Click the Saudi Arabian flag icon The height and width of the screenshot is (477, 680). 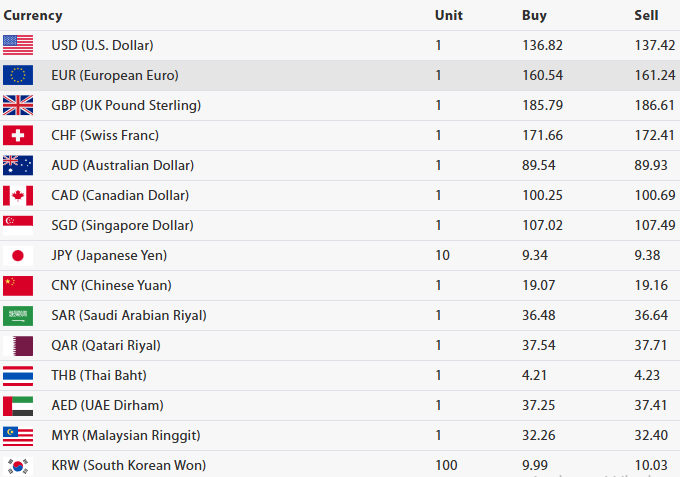point(18,315)
